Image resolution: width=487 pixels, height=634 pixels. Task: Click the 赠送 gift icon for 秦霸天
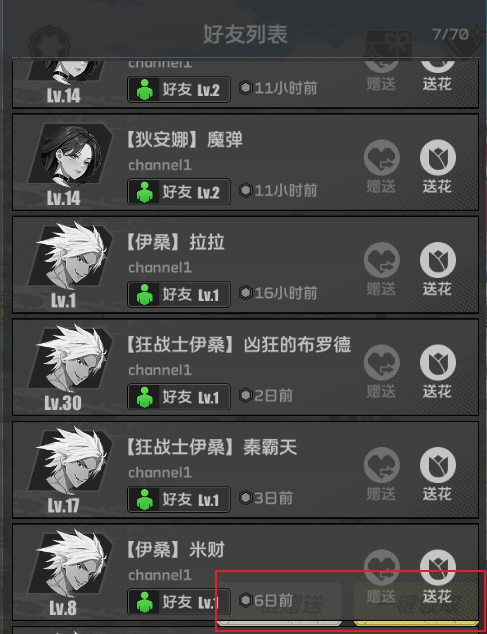[381, 465]
